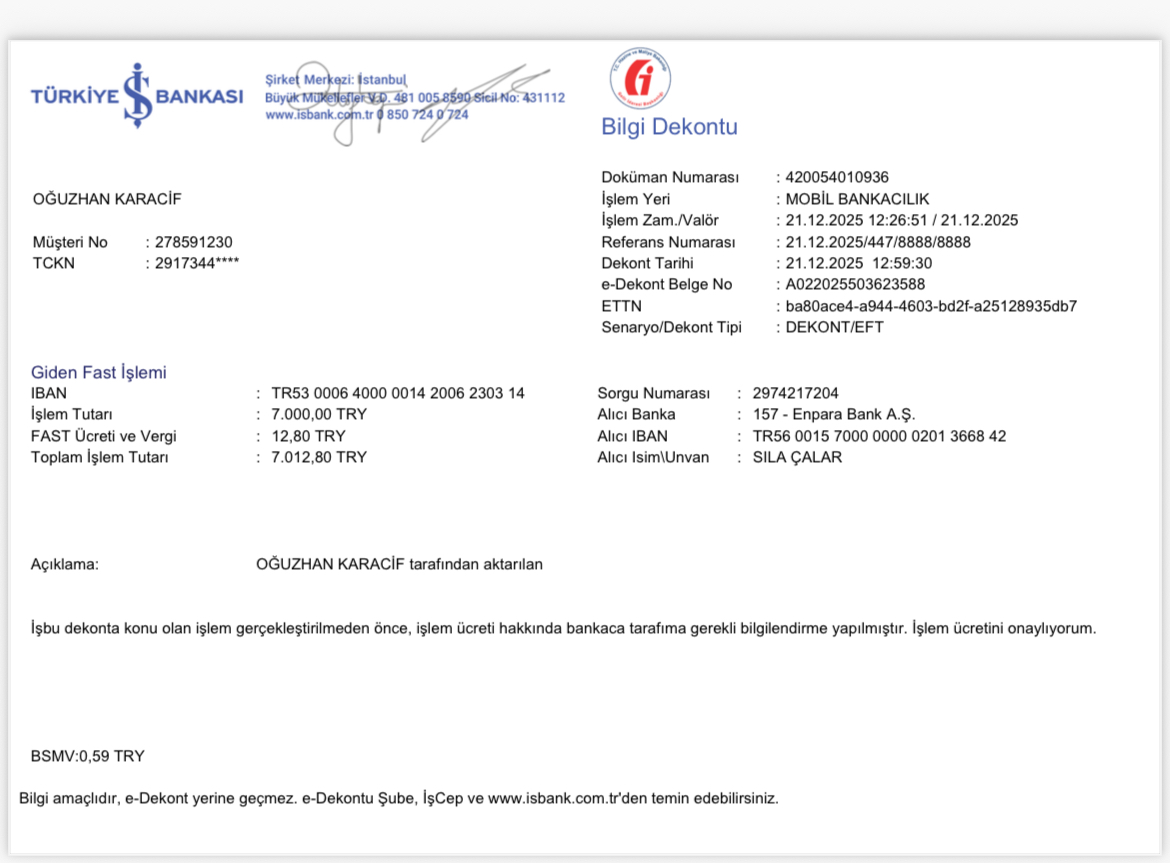Click the 'Sorgu Numarası' field label

[653, 393]
